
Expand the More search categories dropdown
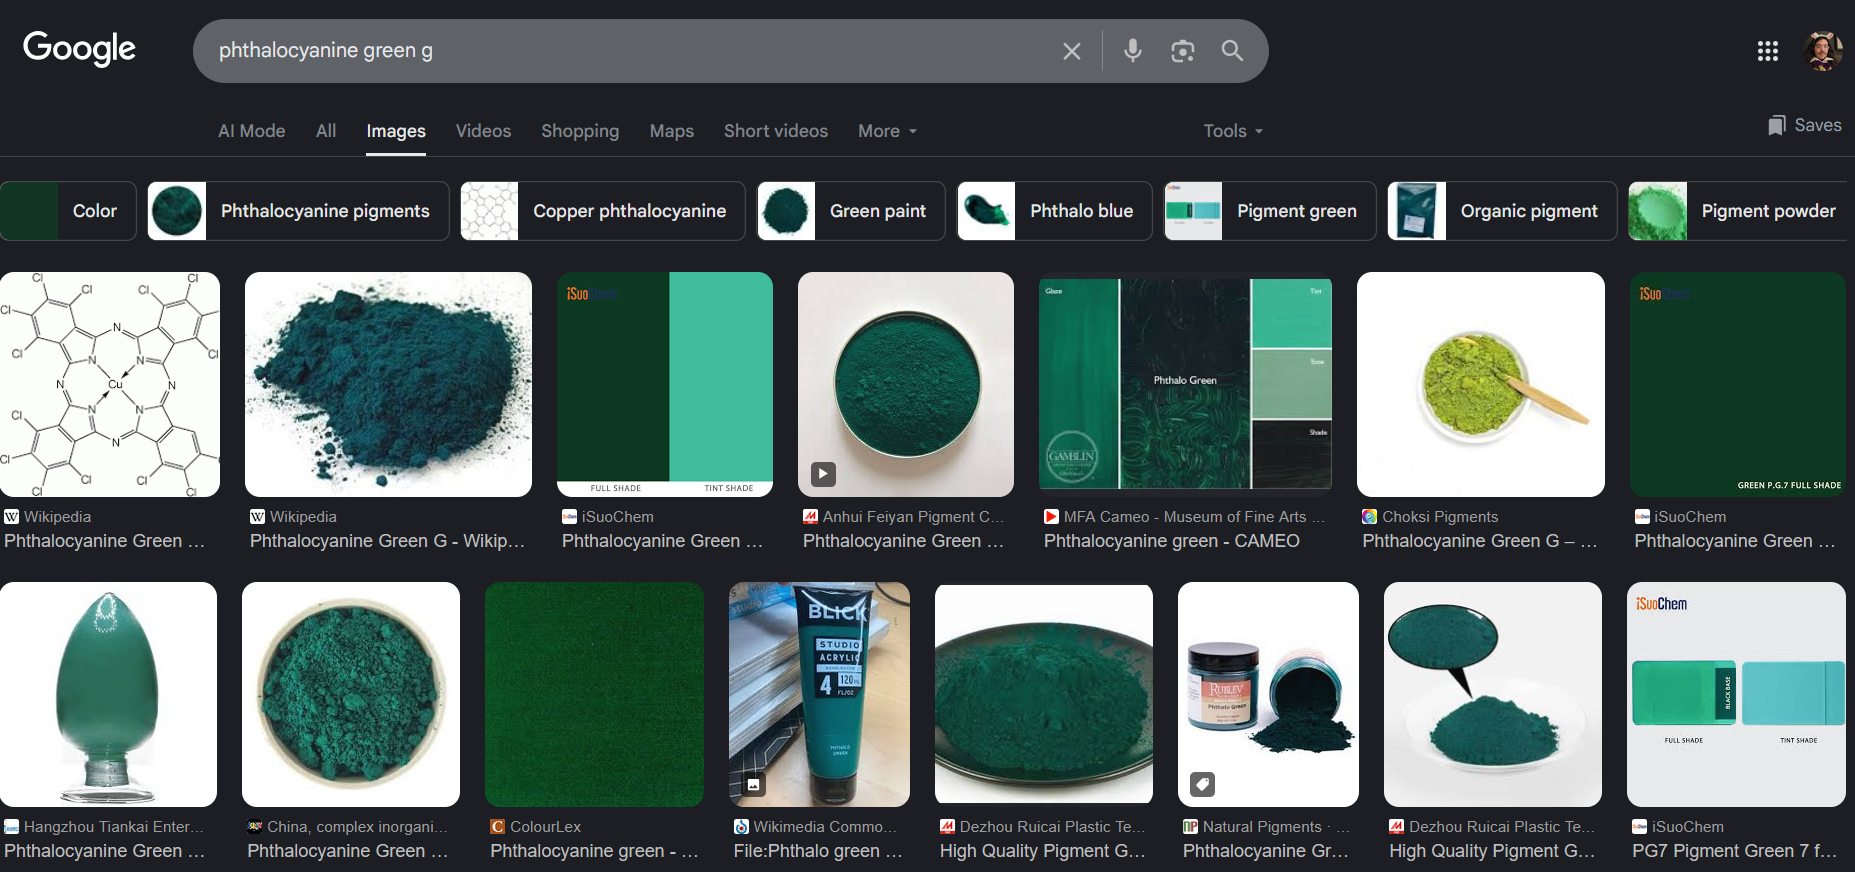tap(887, 131)
